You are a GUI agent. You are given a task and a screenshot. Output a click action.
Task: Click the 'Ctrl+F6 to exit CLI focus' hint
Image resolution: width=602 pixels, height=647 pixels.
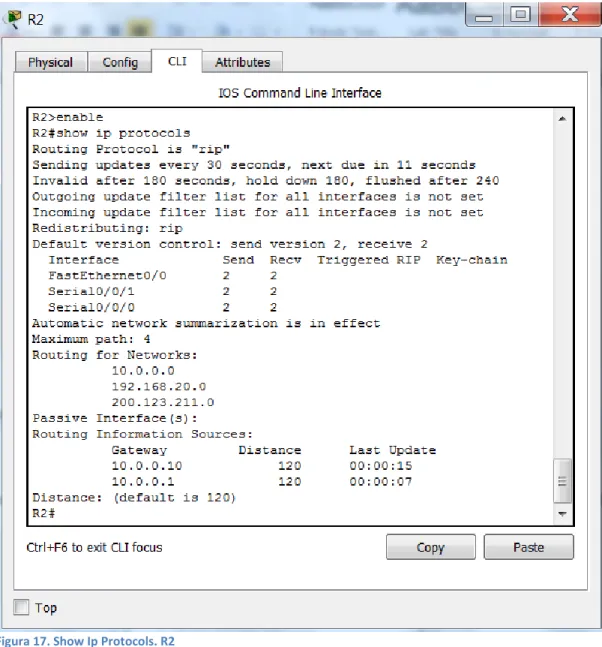[94, 547]
